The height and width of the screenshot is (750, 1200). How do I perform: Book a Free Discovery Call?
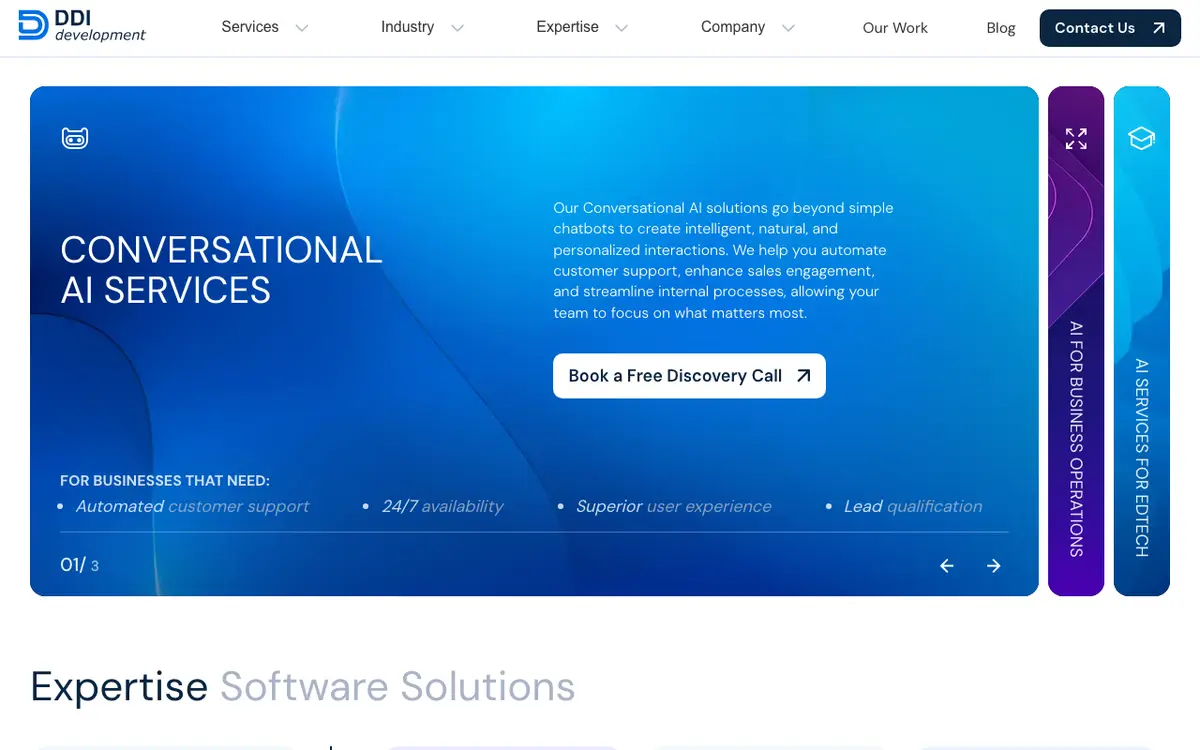coord(689,376)
